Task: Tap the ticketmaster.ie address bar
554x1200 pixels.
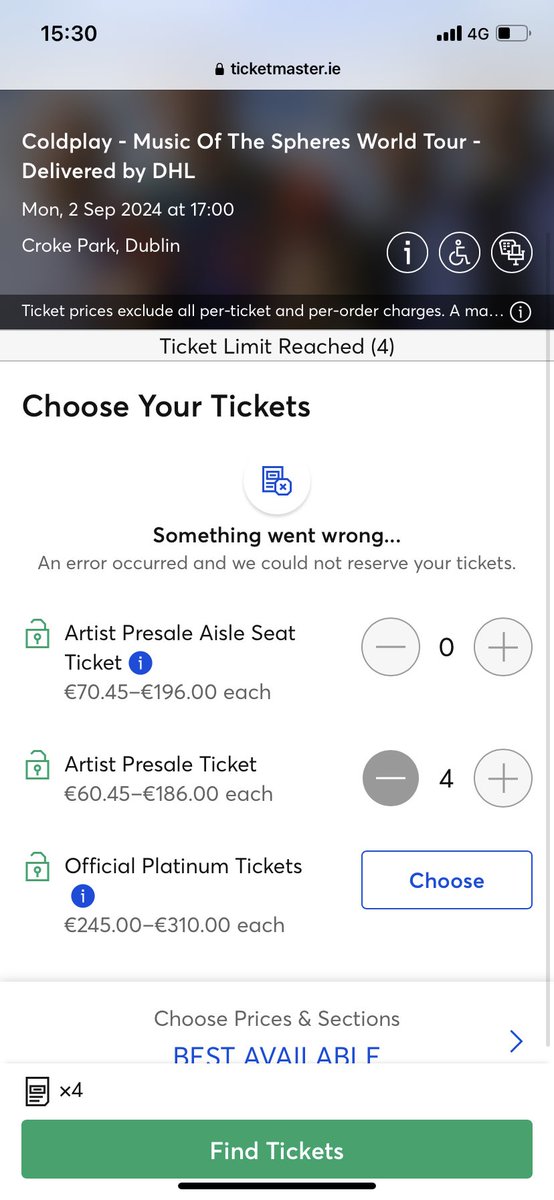Action: [277, 71]
